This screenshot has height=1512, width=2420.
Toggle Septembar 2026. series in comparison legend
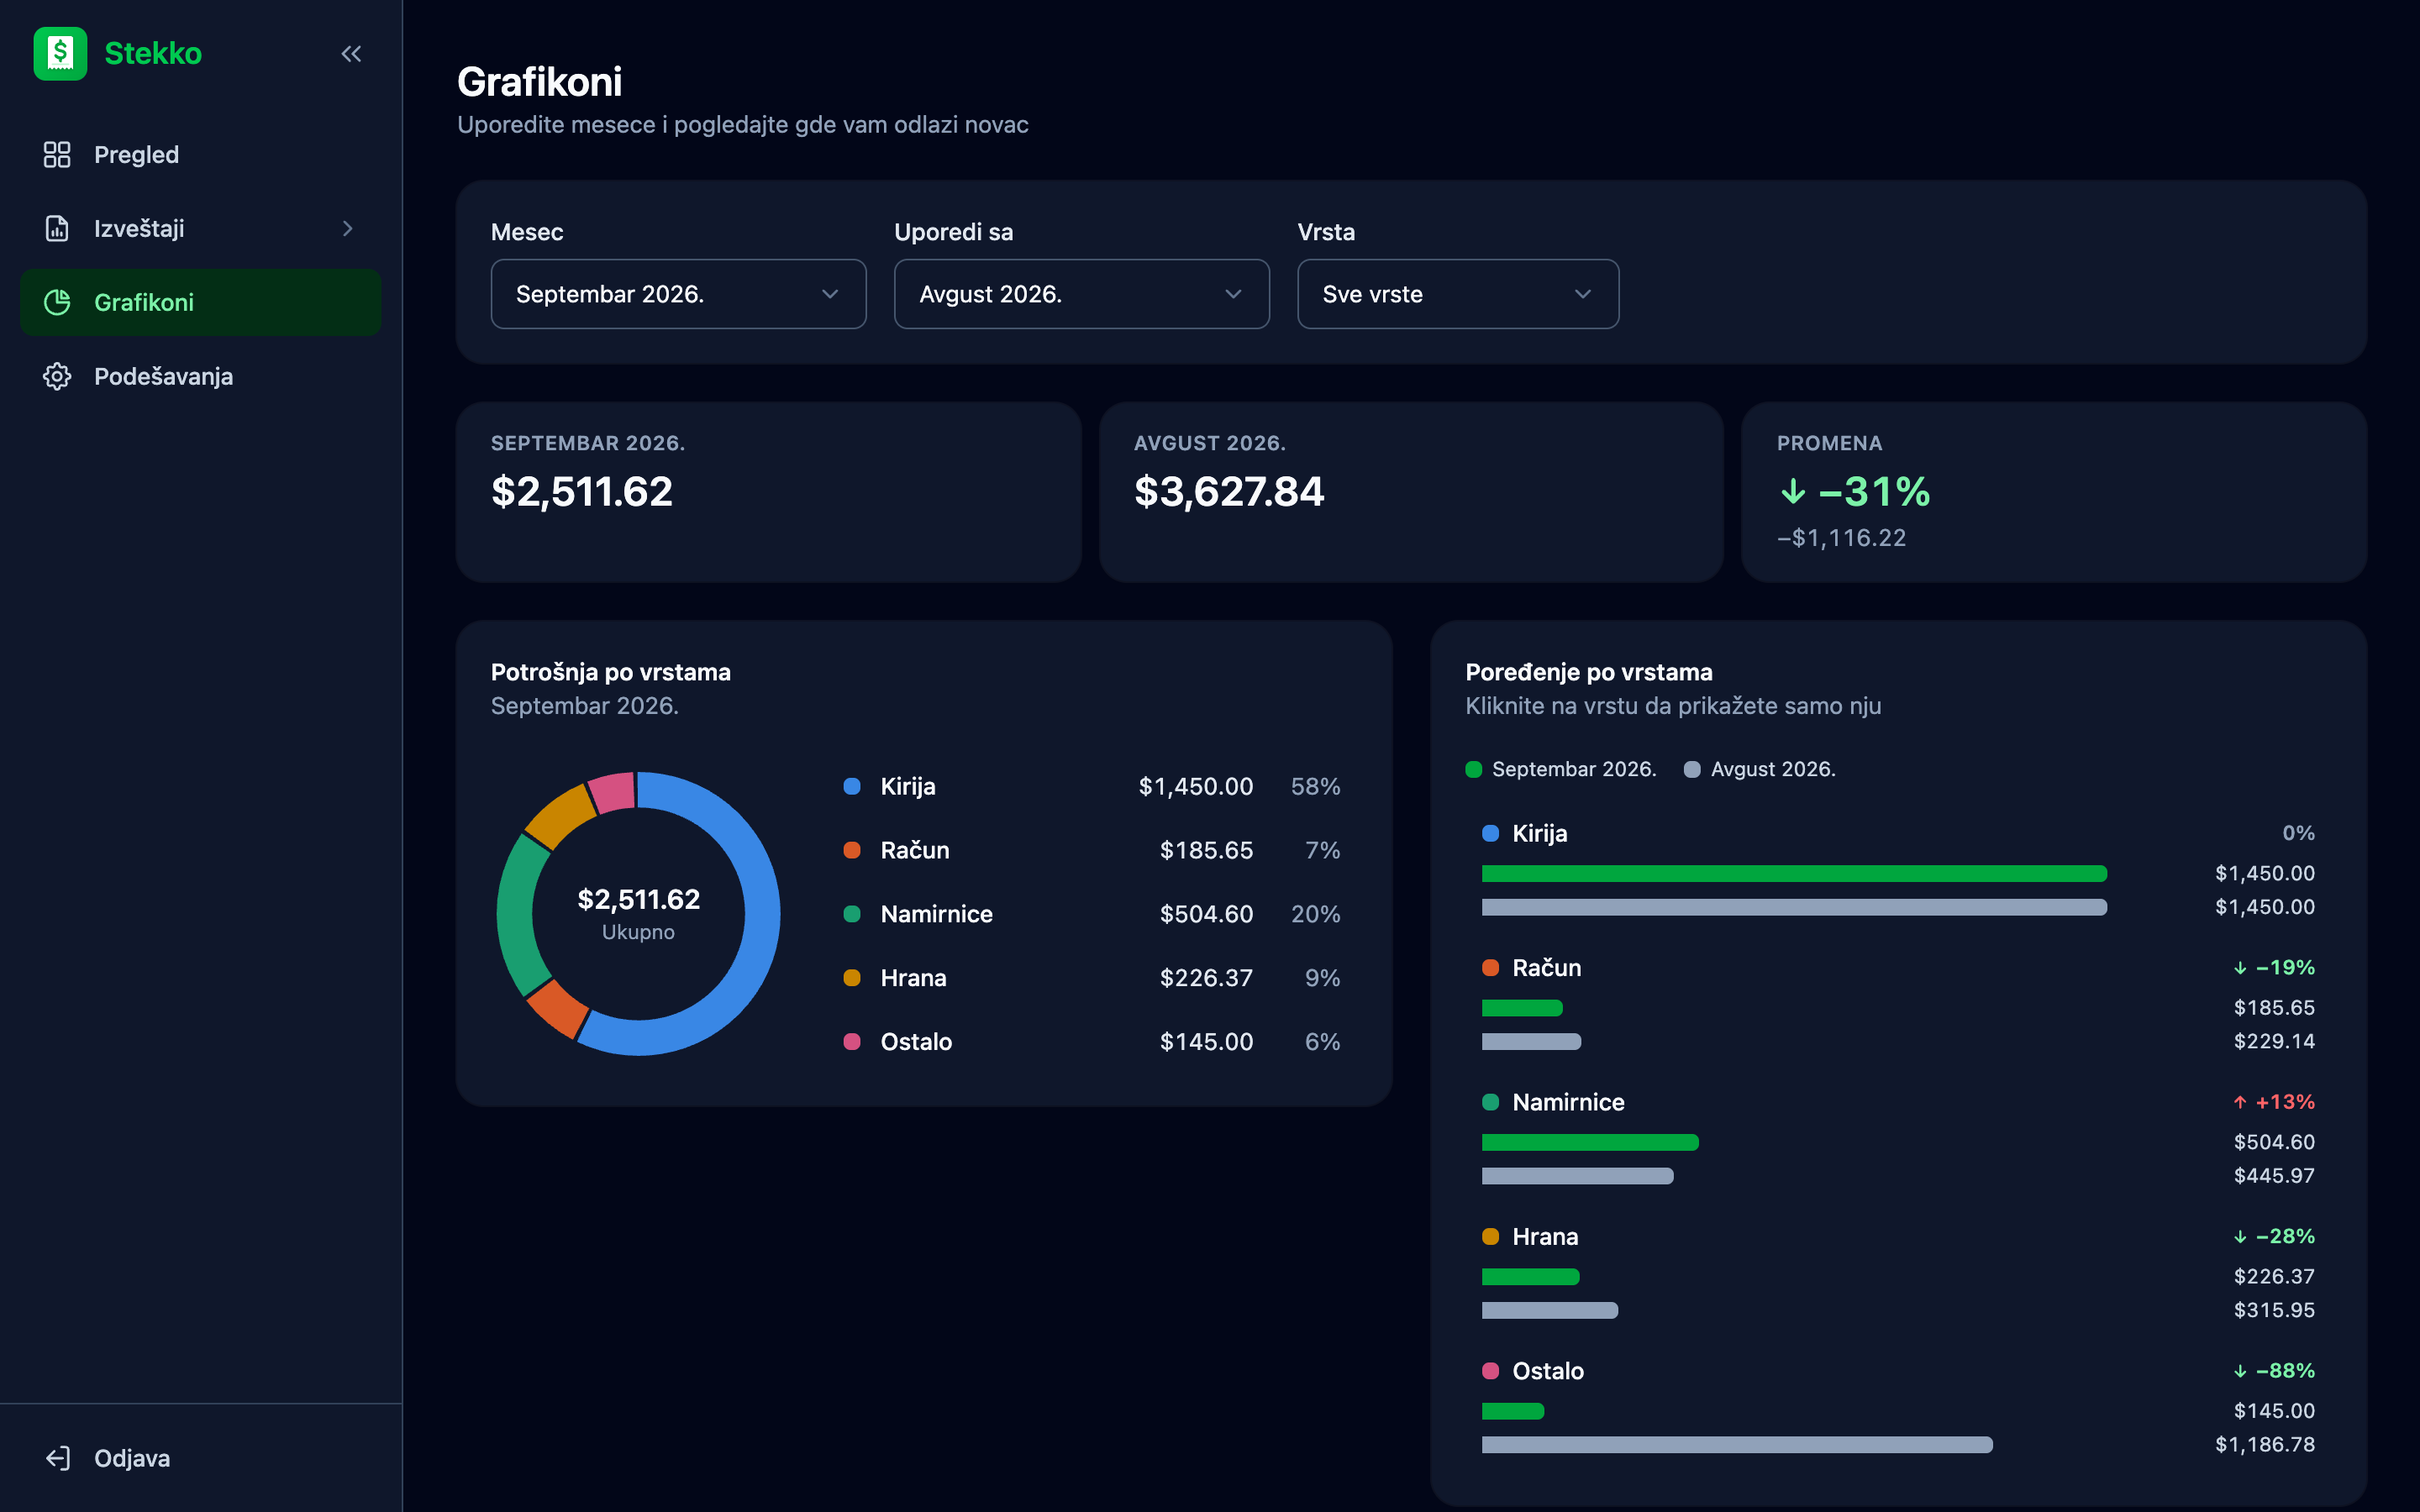point(1560,769)
